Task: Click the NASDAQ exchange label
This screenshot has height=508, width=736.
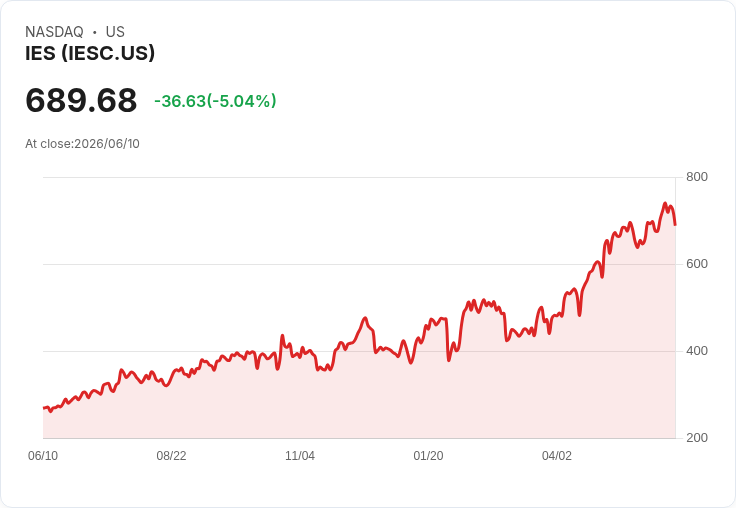Action: pos(54,32)
